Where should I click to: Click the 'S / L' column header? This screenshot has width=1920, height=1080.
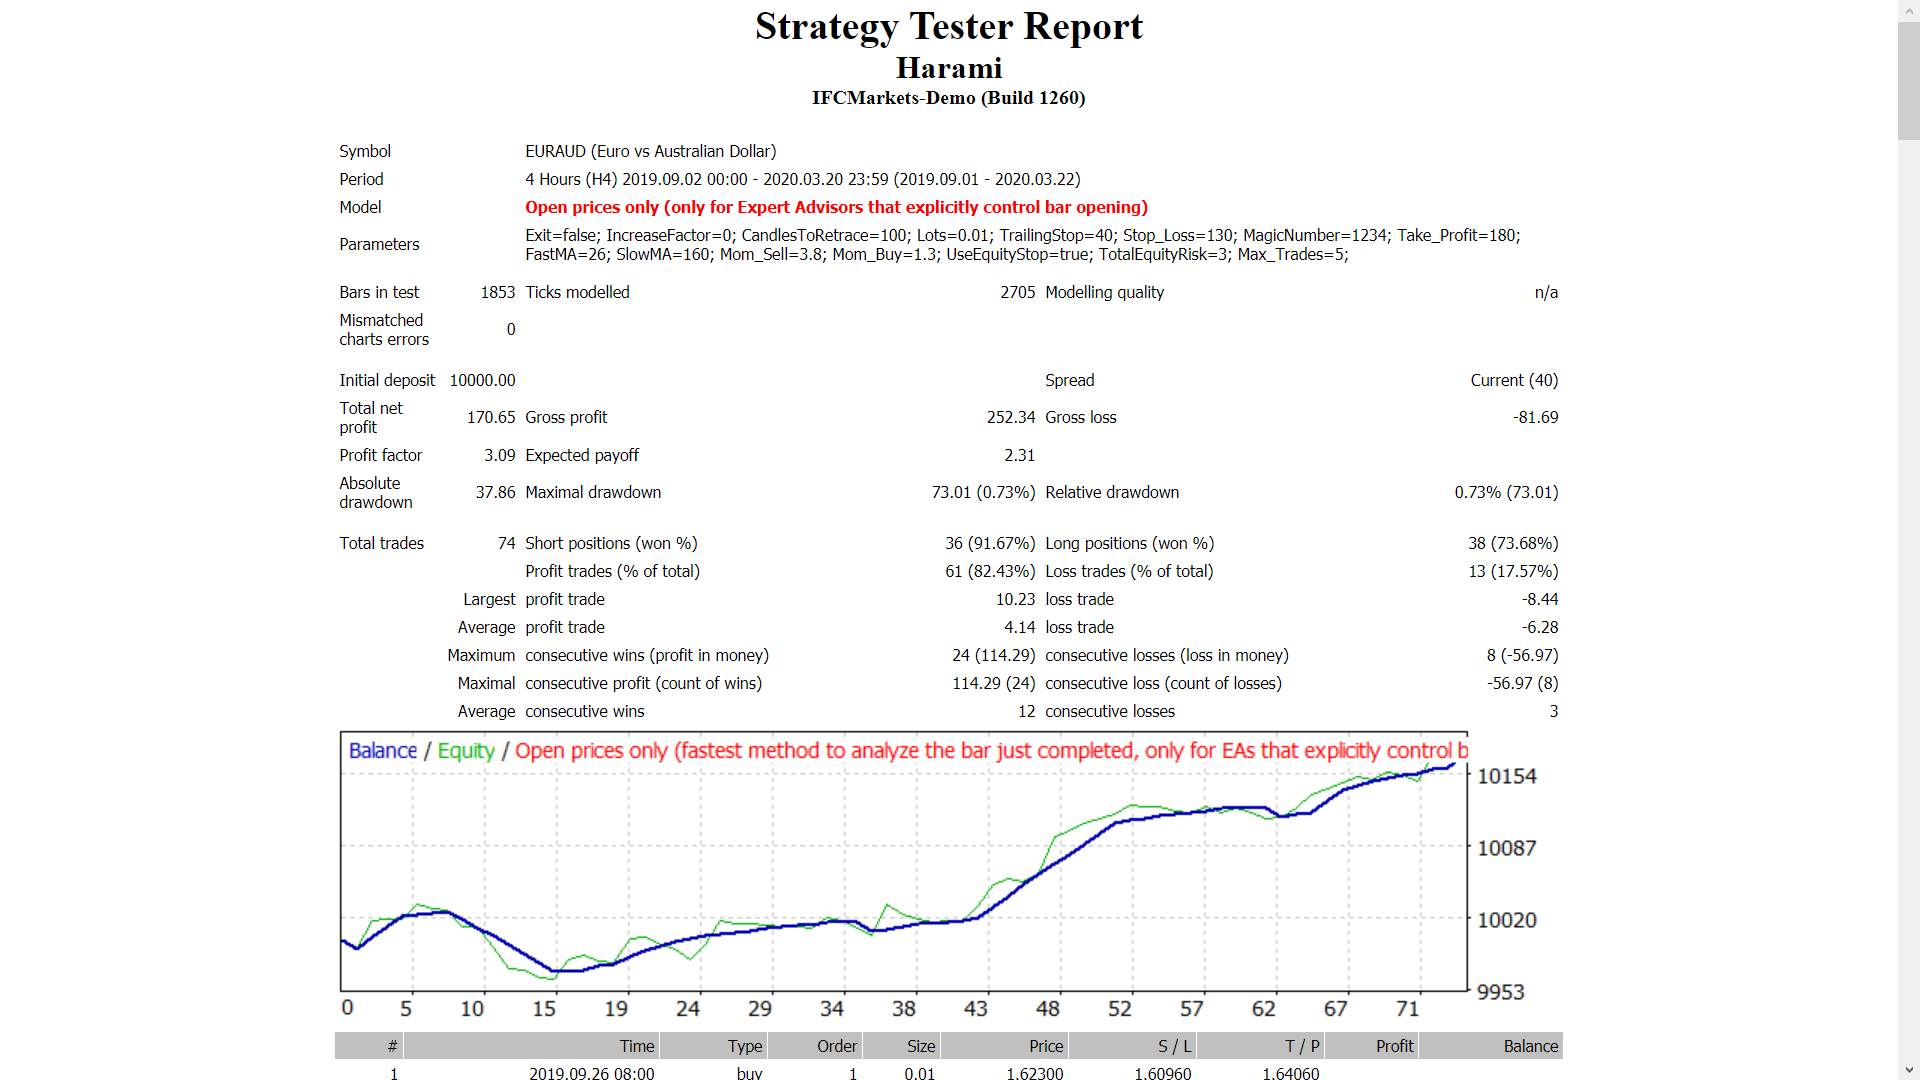(x=1176, y=1046)
